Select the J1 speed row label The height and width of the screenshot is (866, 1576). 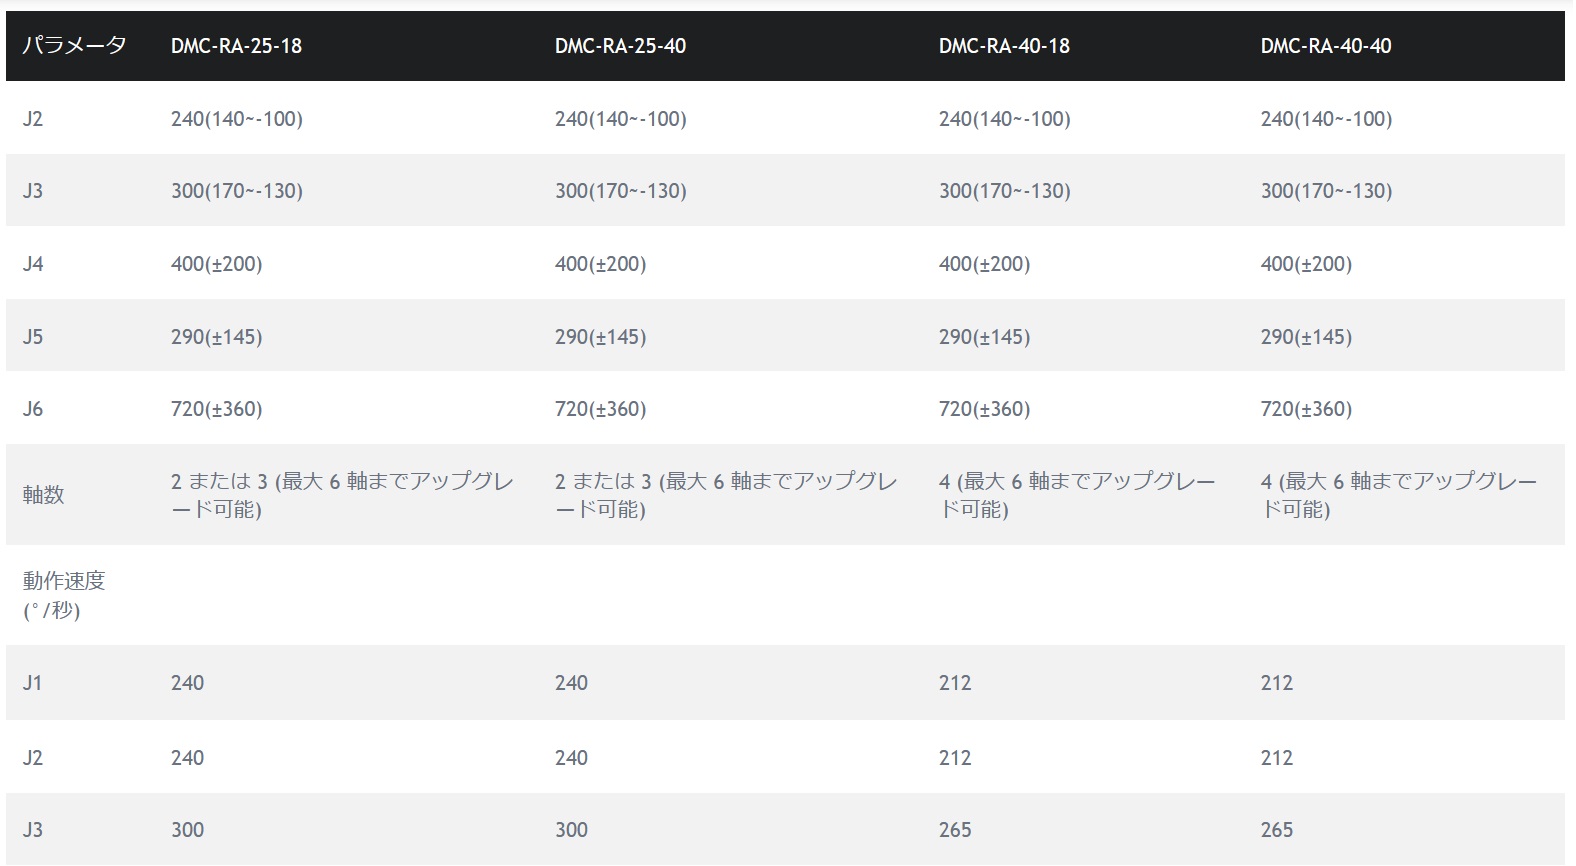coord(33,683)
